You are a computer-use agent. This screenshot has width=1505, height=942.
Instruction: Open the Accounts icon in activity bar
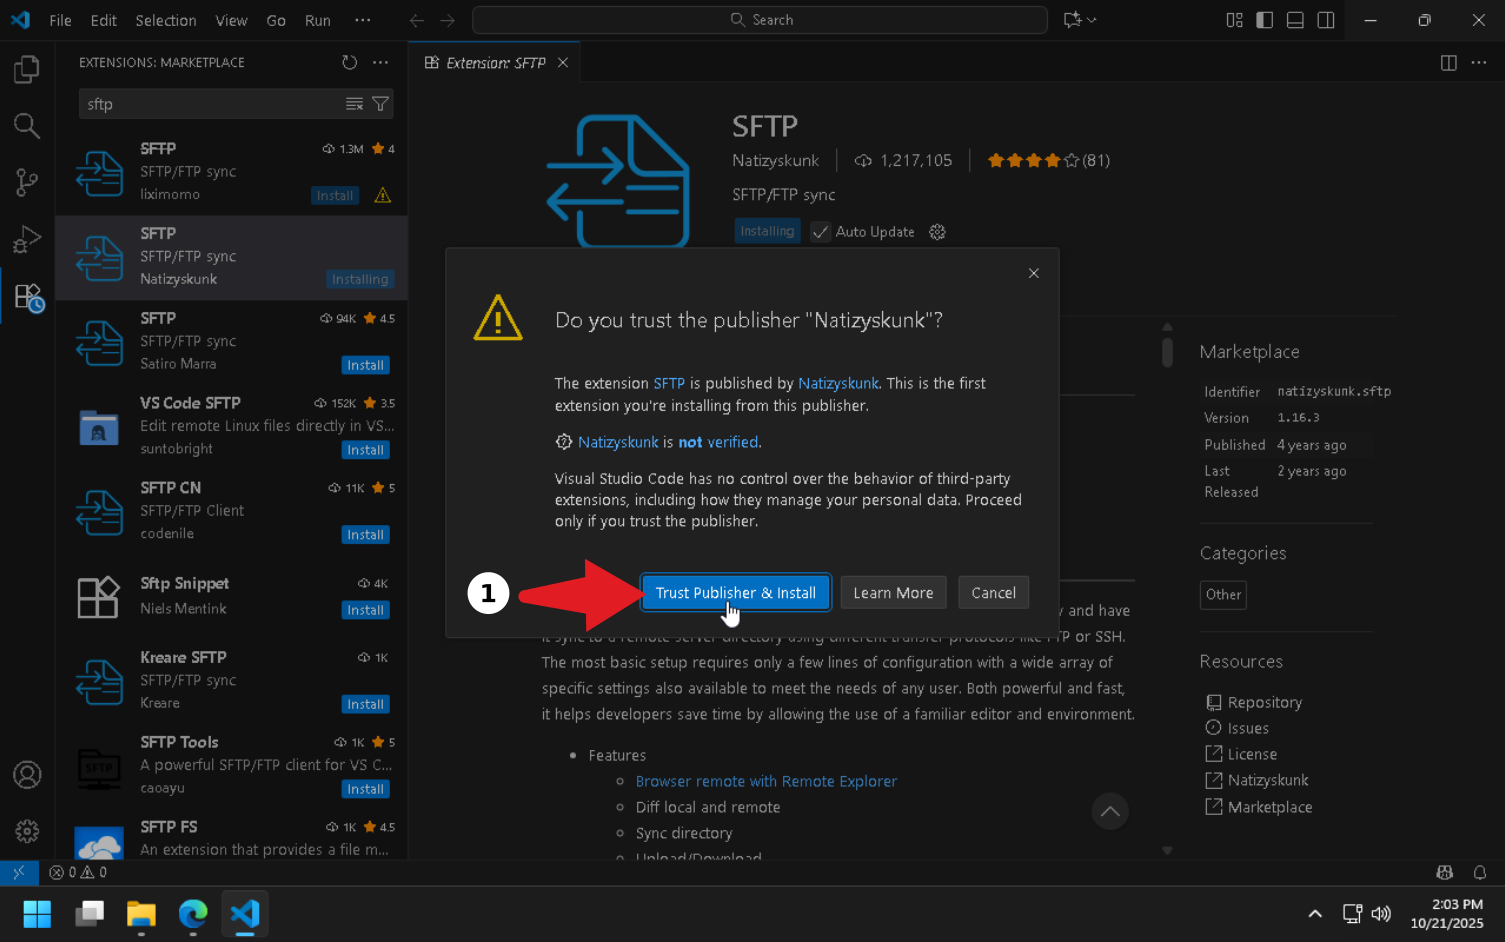point(27,774)
